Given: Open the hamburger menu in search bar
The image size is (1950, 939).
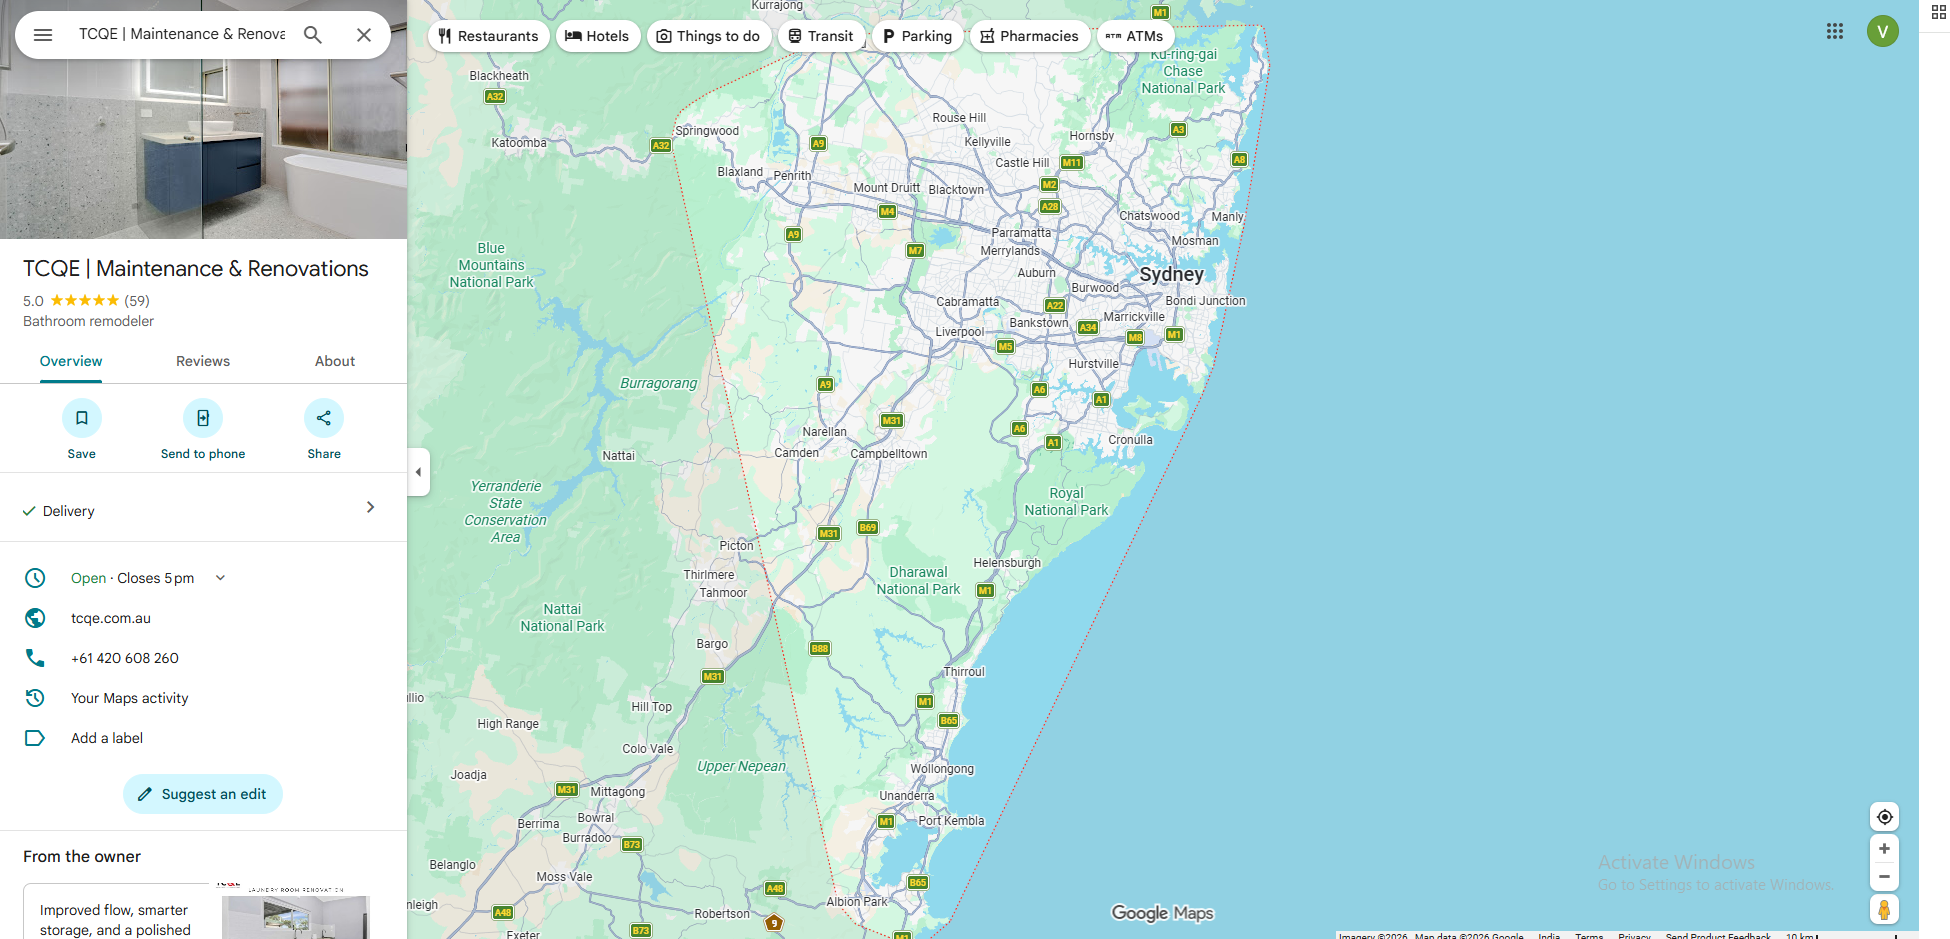Looking at the screenshot, I should tap(43, 35).
